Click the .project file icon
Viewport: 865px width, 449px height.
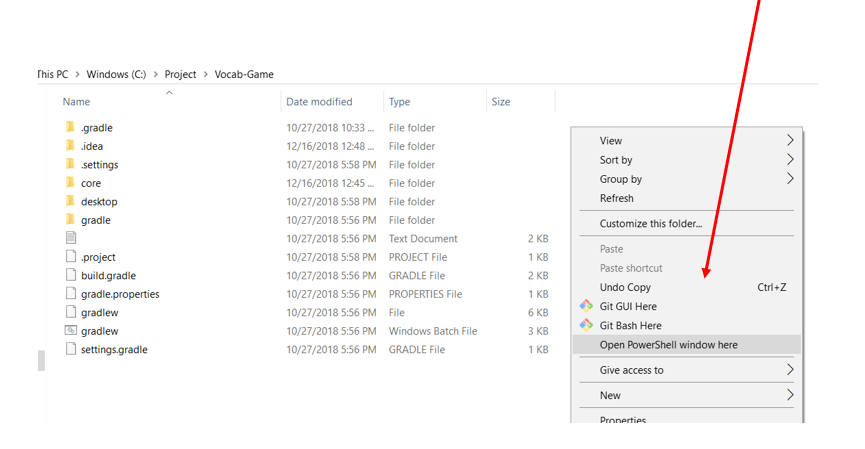tap(71, 256)
